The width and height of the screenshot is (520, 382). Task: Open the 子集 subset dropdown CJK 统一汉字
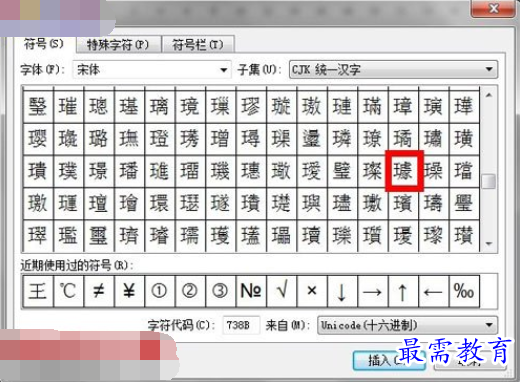[393, 70]
